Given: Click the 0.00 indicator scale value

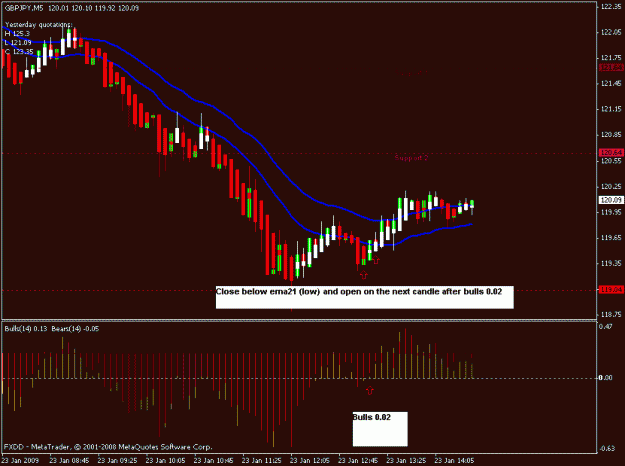Looking at the screenshot, I should (x=606, y=378).
